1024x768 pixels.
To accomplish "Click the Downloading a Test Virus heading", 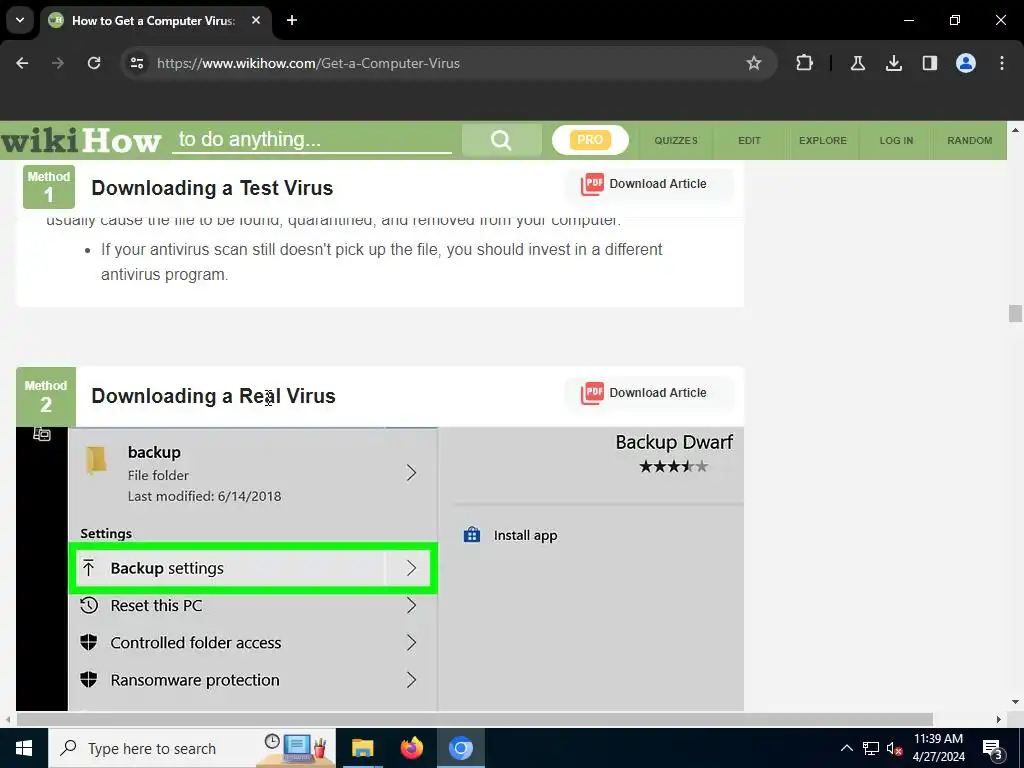I will click(x=212, y=188).
